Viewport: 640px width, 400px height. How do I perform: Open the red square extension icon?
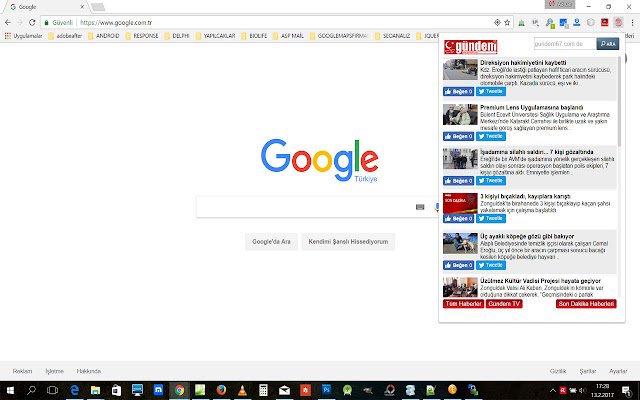[x=604, y=22]
